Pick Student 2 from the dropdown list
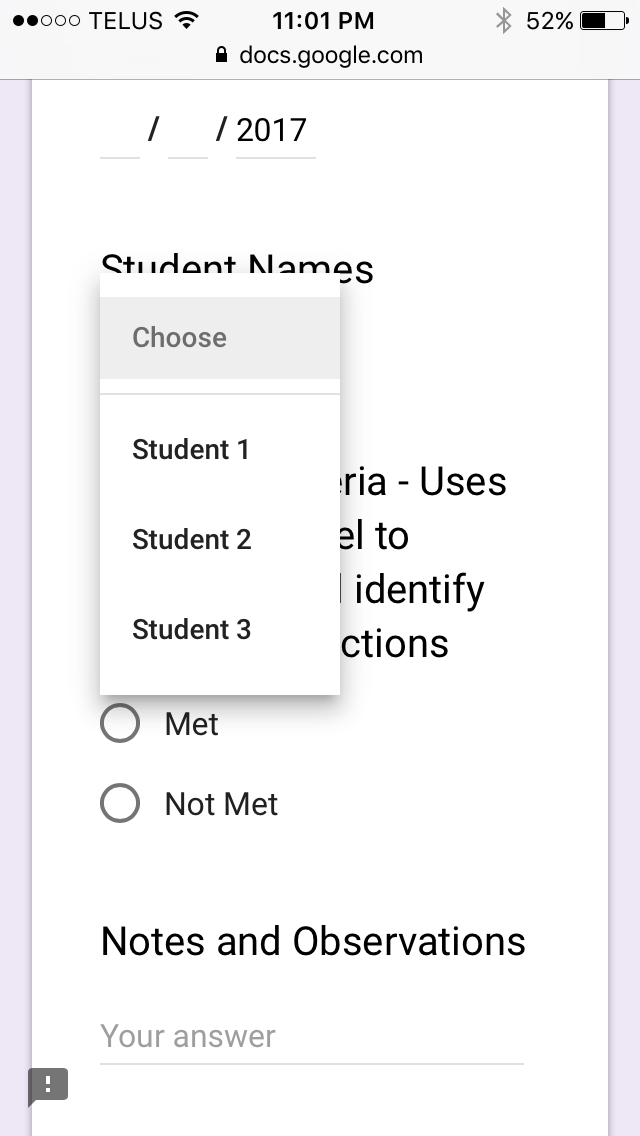The image size is (640, 1136). click(x=192, y=540)
